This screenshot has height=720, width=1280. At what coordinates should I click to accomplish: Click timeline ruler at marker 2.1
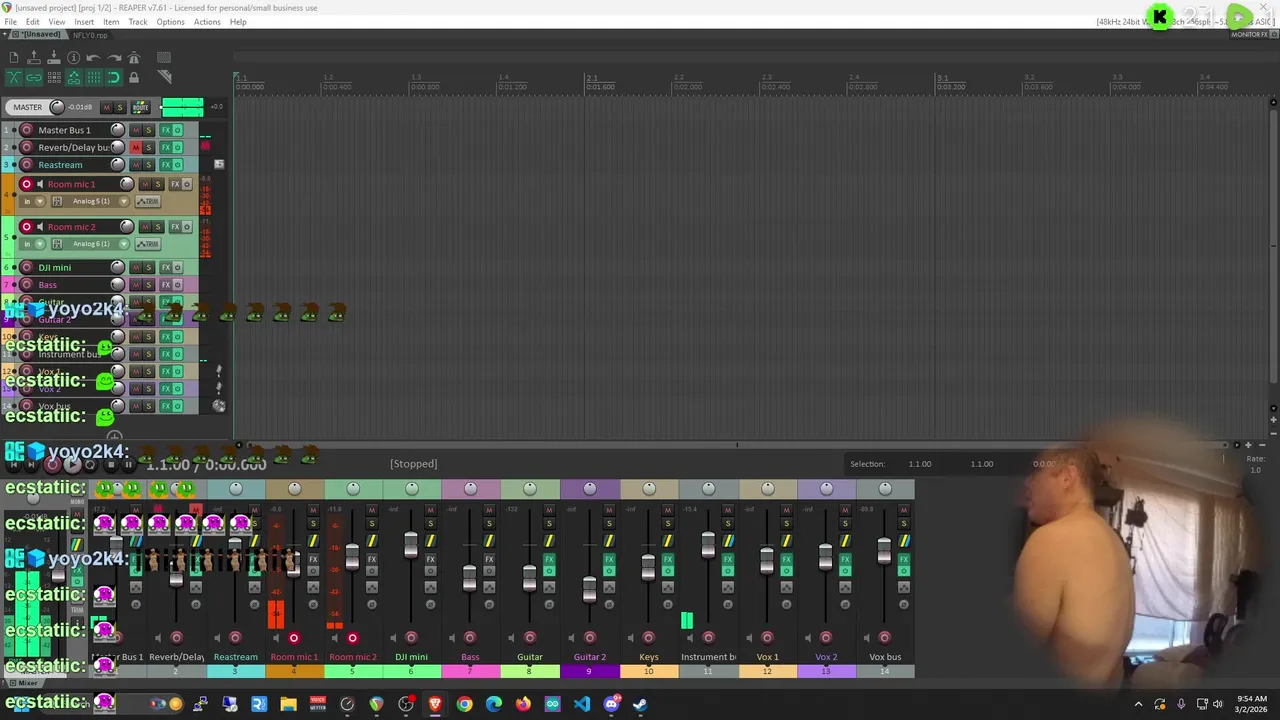pyautogui.click(x=592, y=78)
